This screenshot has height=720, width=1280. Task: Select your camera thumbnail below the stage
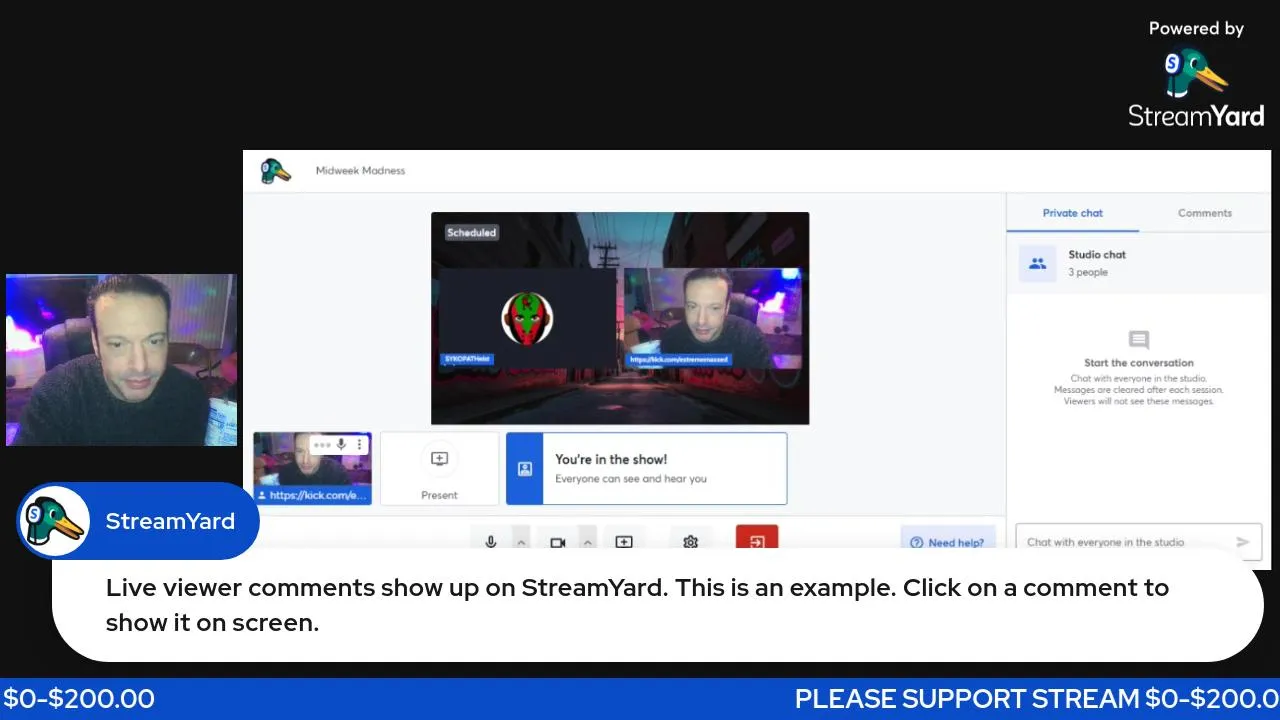[312, 468]
